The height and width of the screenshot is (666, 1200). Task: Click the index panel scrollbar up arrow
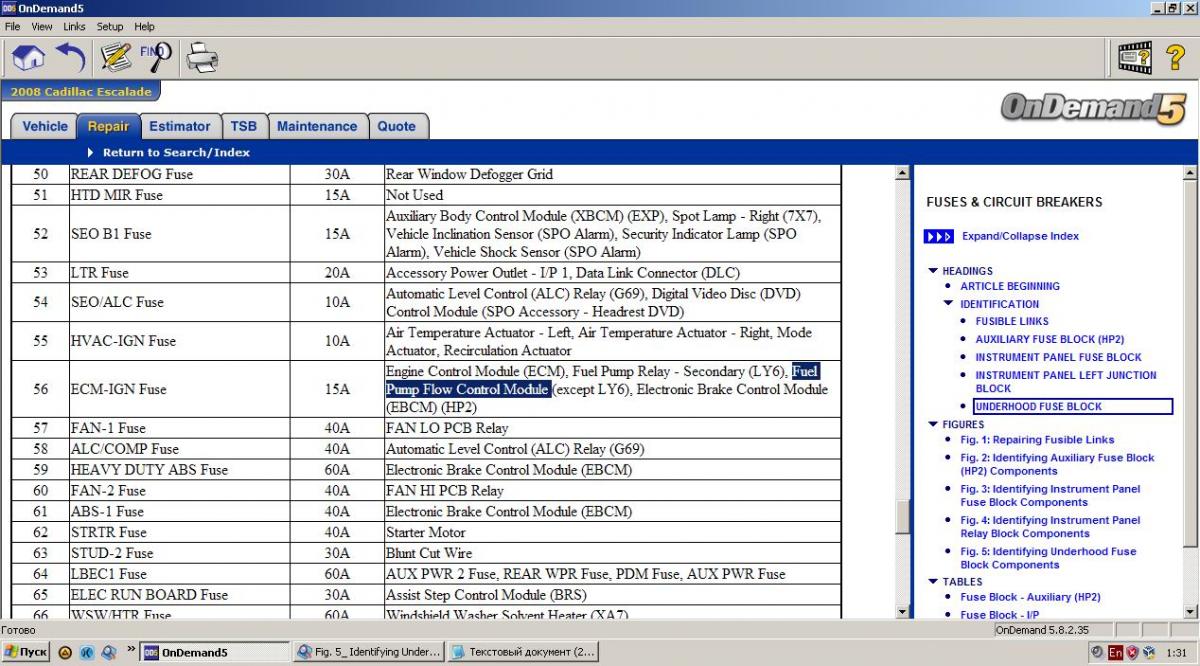pyautogui.click(x=1189, y=174)
